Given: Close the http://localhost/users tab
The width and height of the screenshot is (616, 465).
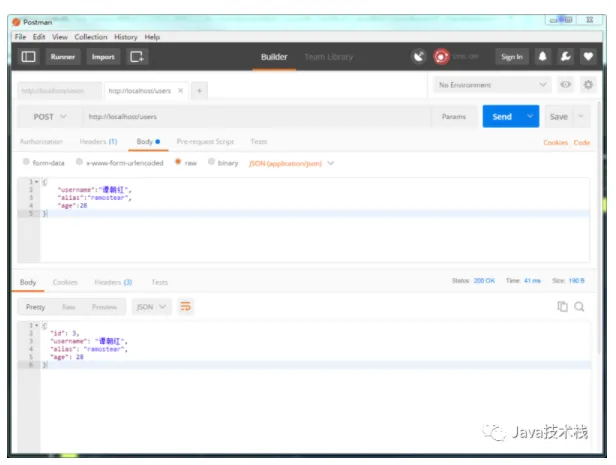Looking at the screenshot, I should (180, 91).
